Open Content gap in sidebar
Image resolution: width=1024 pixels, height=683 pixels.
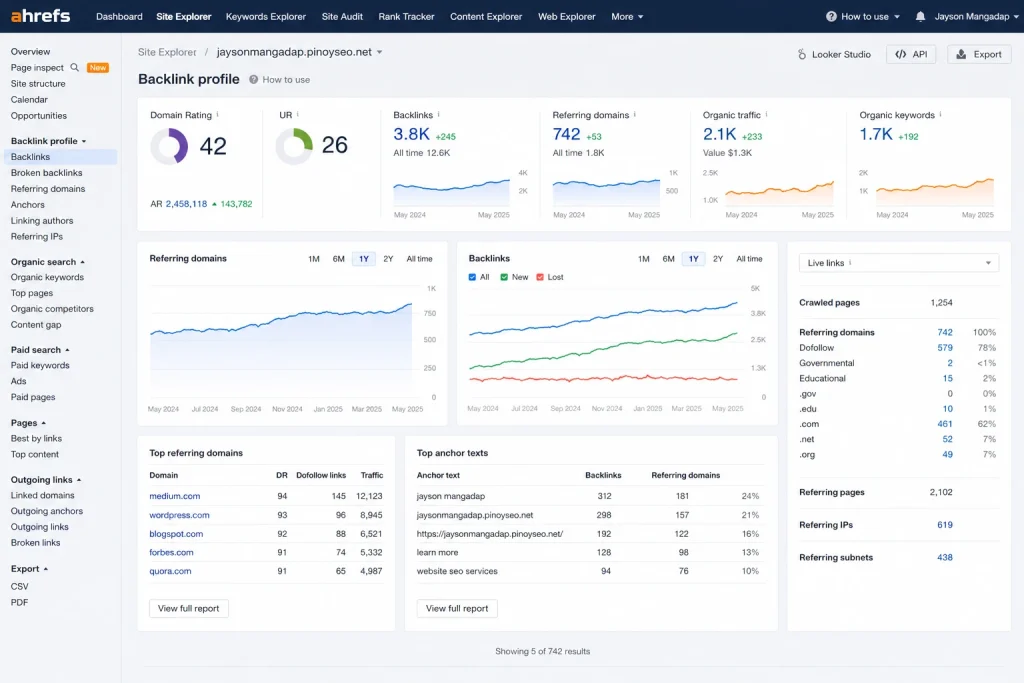pos(36,325)
